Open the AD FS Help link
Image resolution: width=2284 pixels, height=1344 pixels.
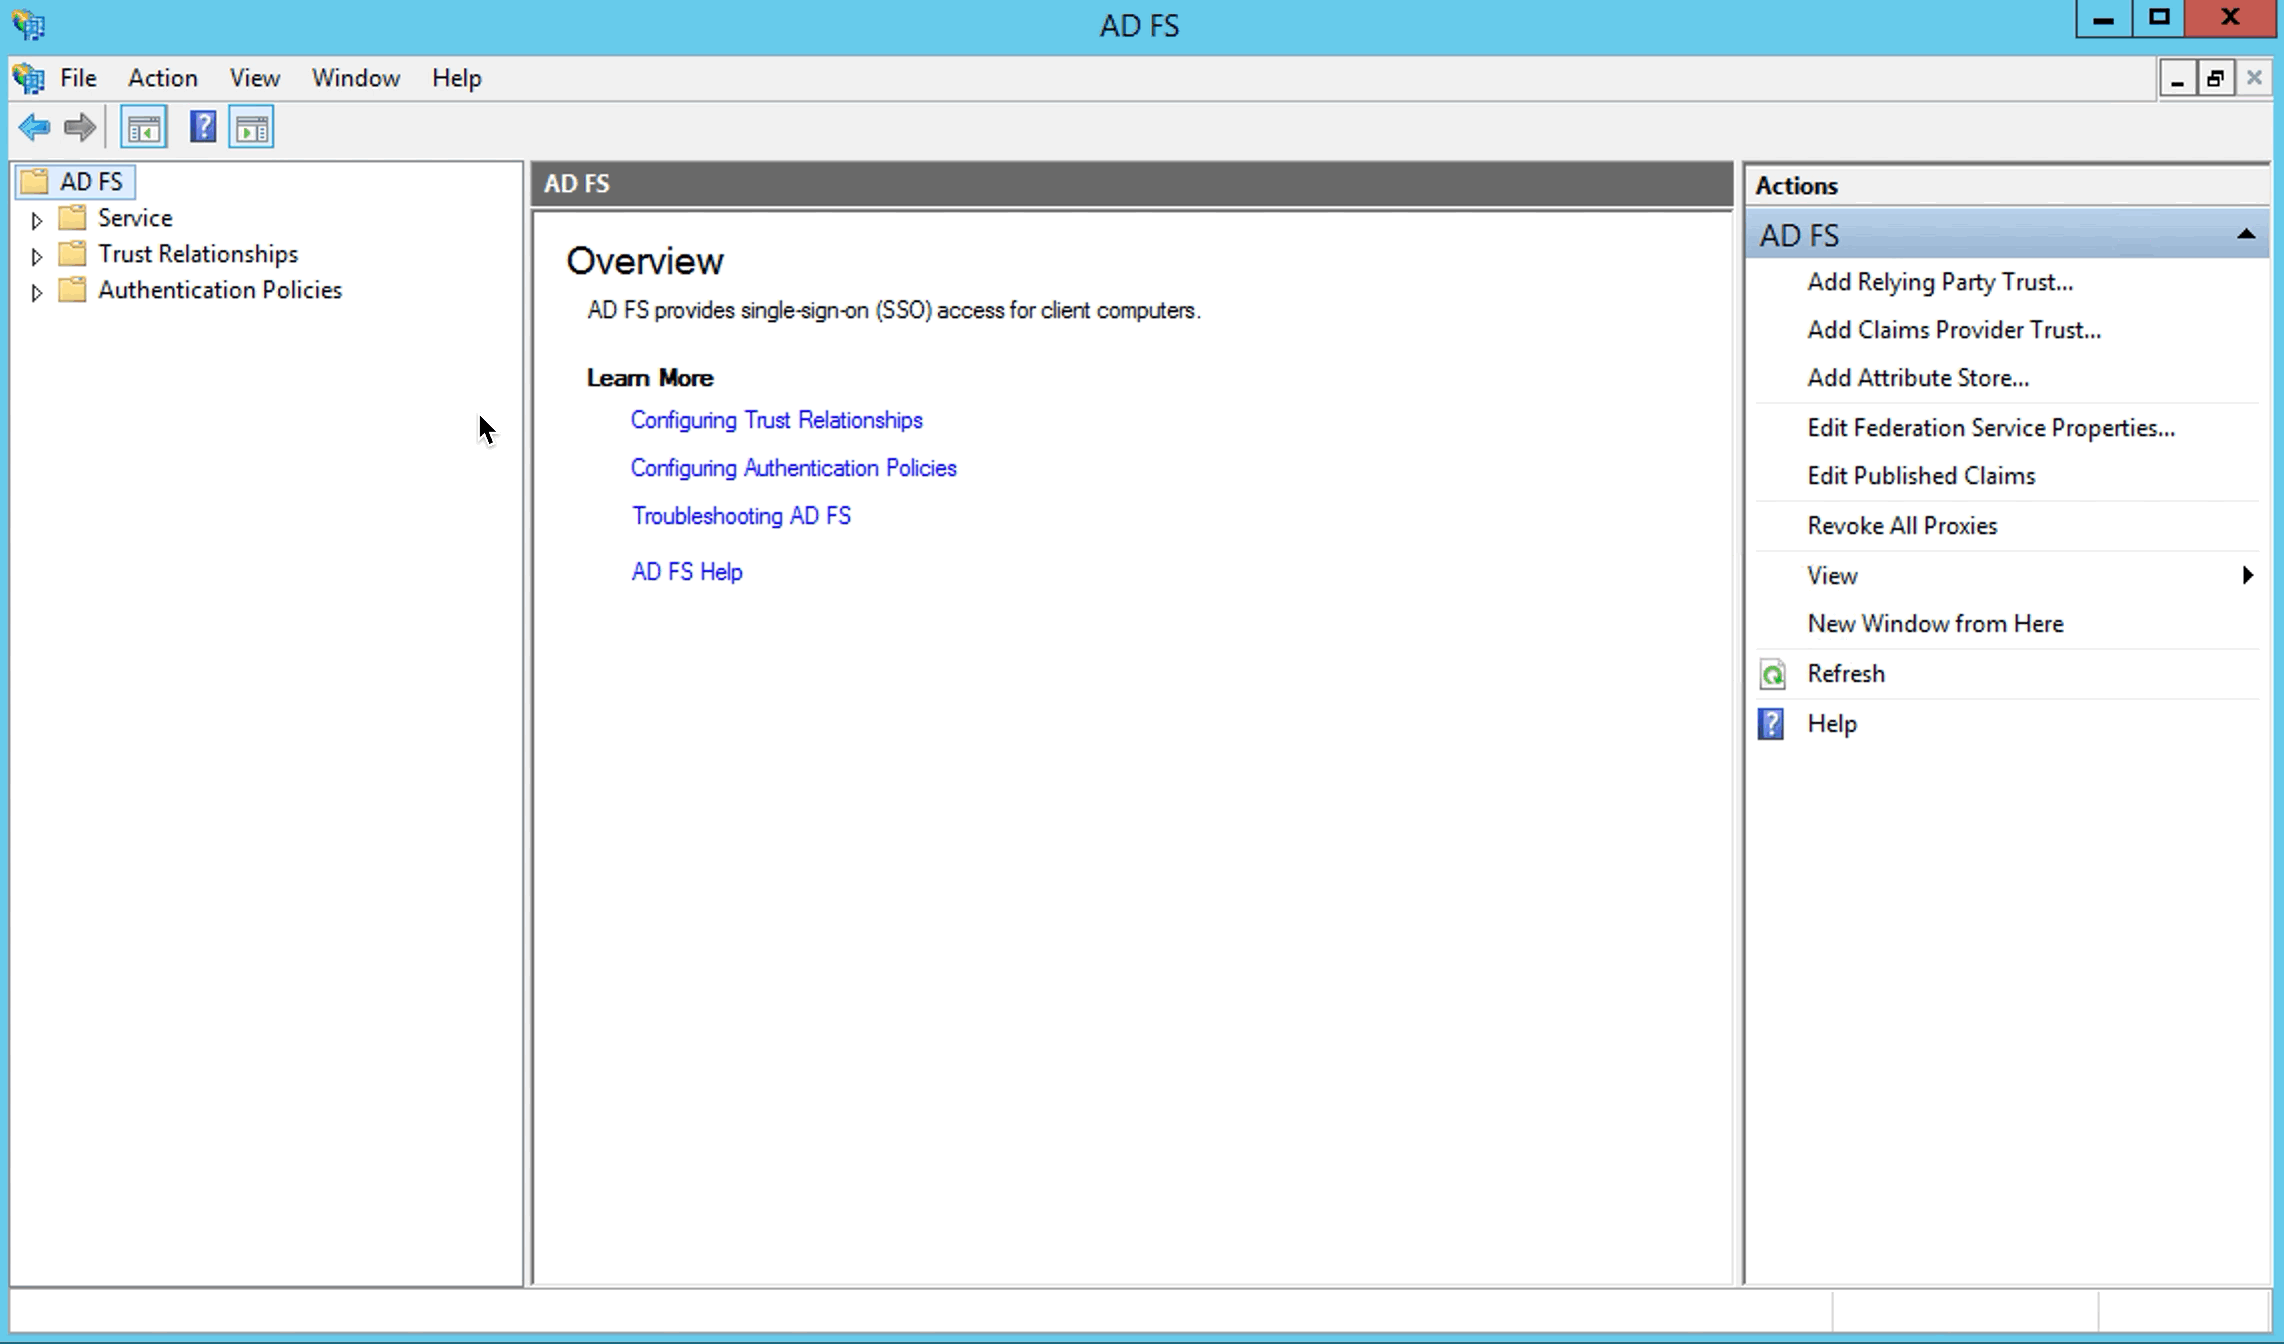[687, 572]
